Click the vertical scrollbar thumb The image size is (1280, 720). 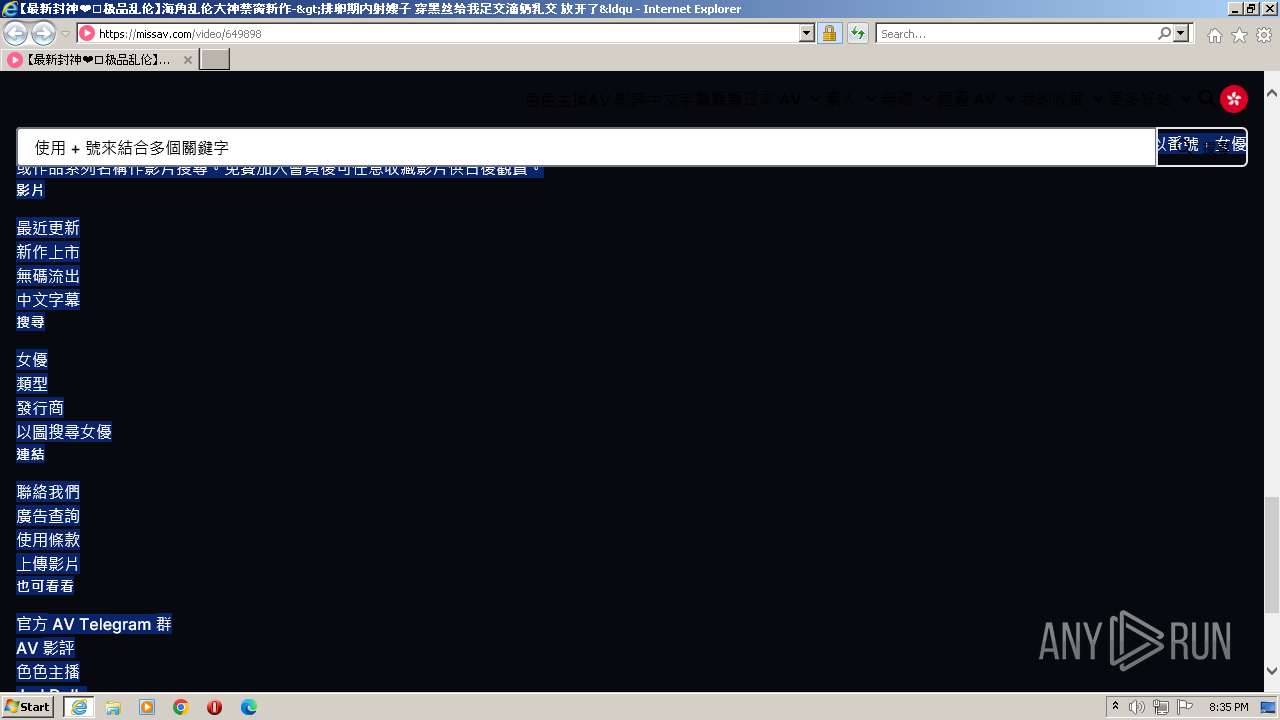(x=1271, y=553)
